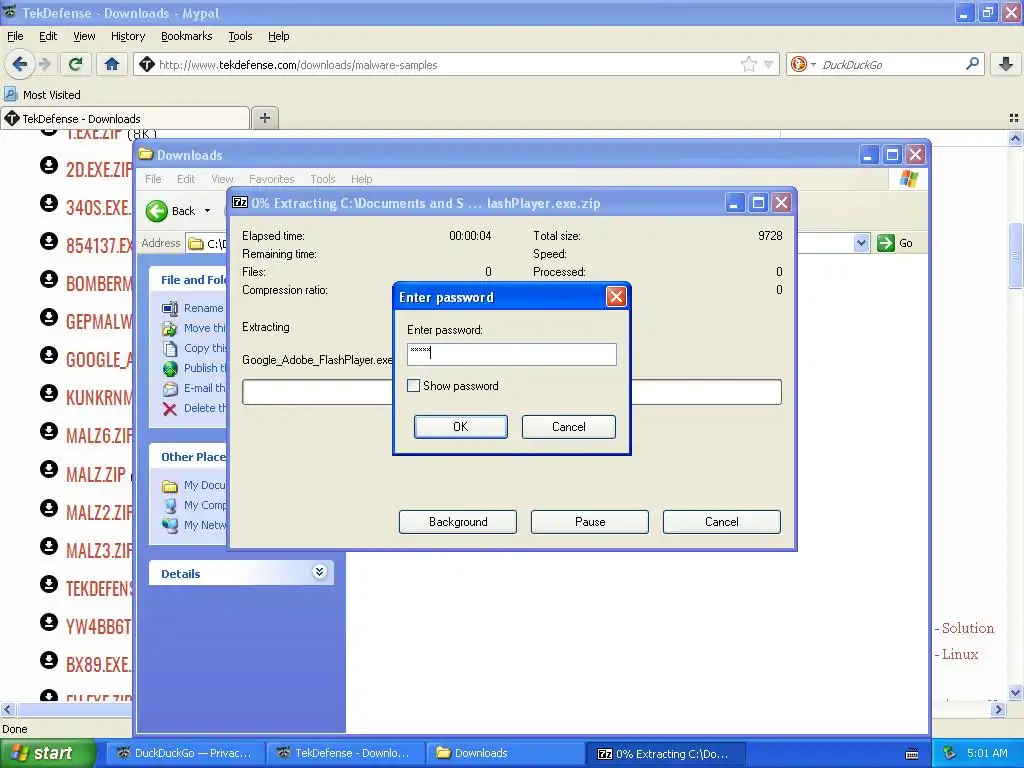Toggle the Show password checkbox
Viewport: 1024px width, 768px height.
(413, 386)
